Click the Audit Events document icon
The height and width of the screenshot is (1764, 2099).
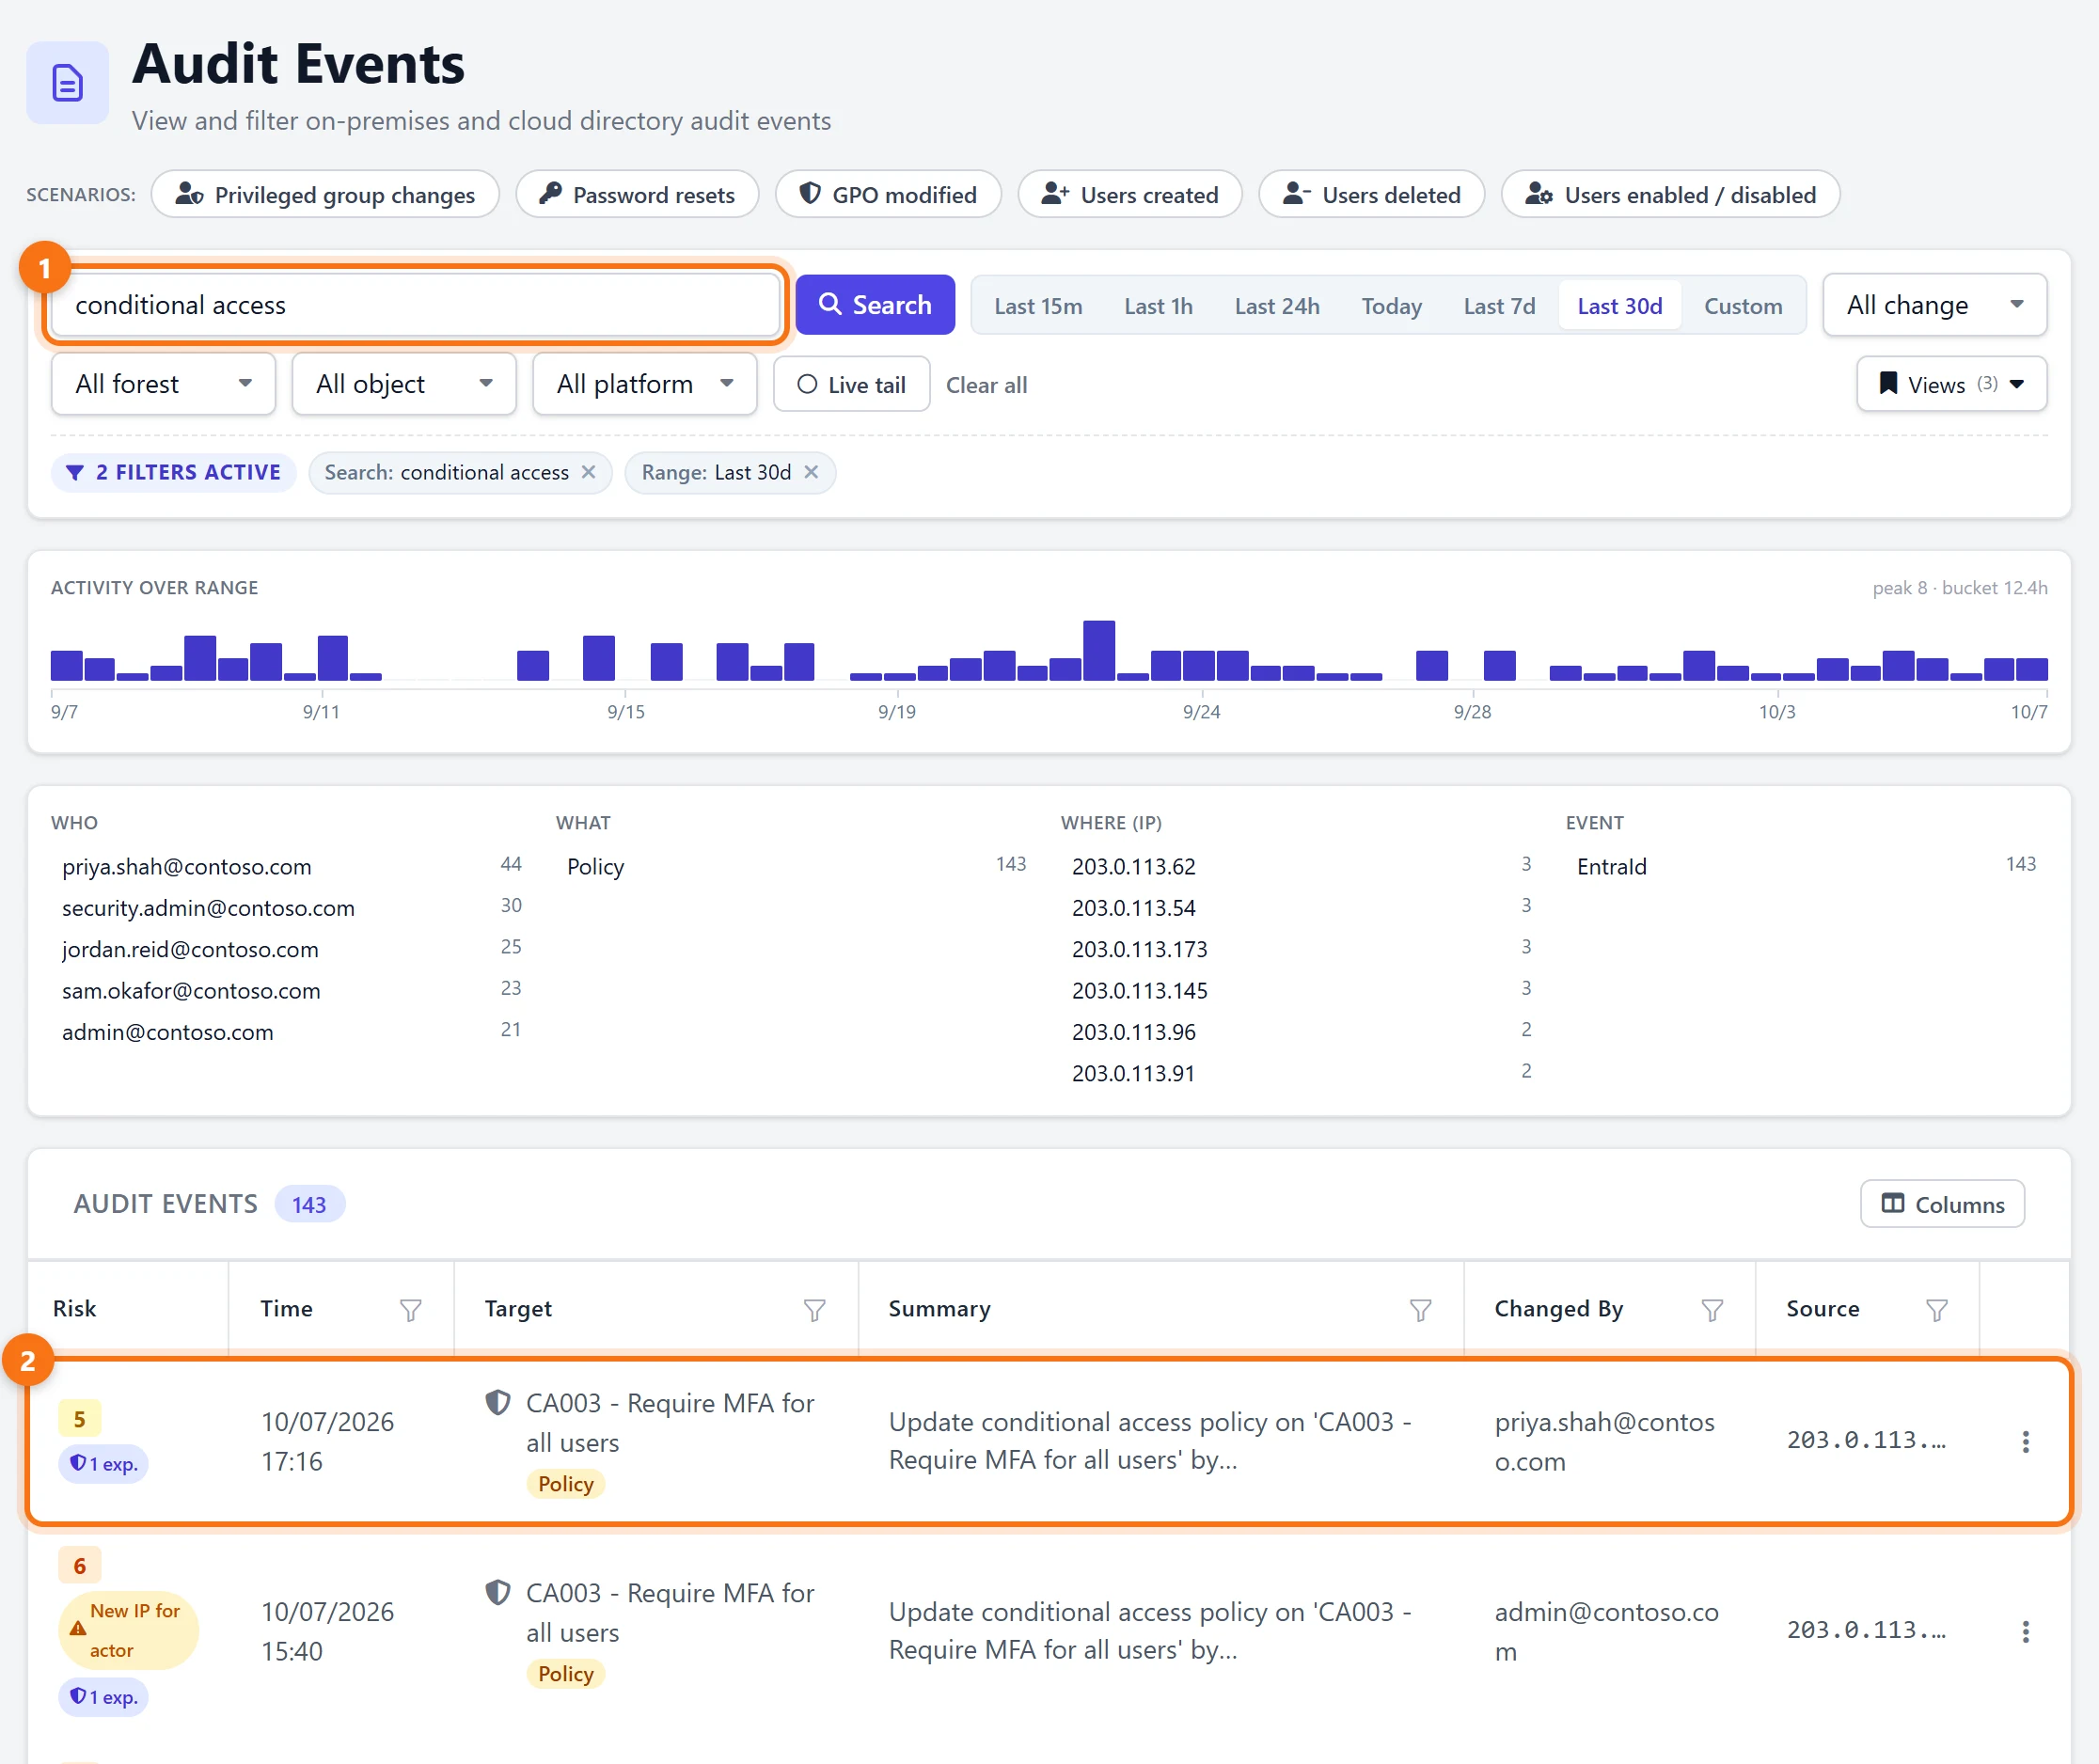[x=67, y=83]
